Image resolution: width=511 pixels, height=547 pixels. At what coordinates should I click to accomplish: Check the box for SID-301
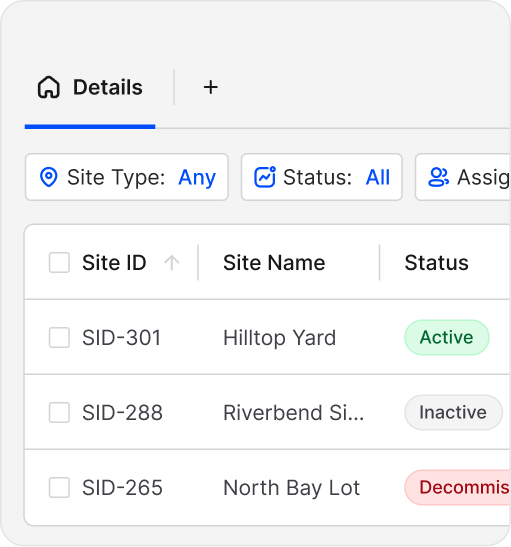click(59, 337)
